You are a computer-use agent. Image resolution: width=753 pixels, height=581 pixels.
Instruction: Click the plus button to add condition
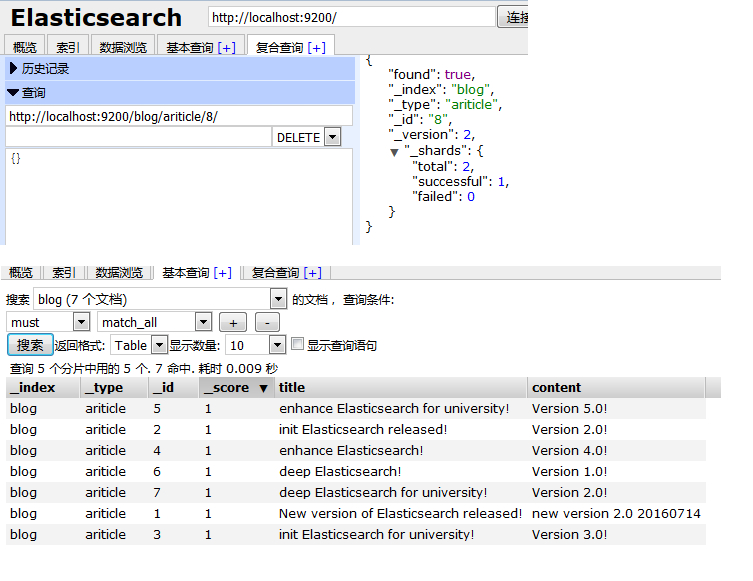233,322
